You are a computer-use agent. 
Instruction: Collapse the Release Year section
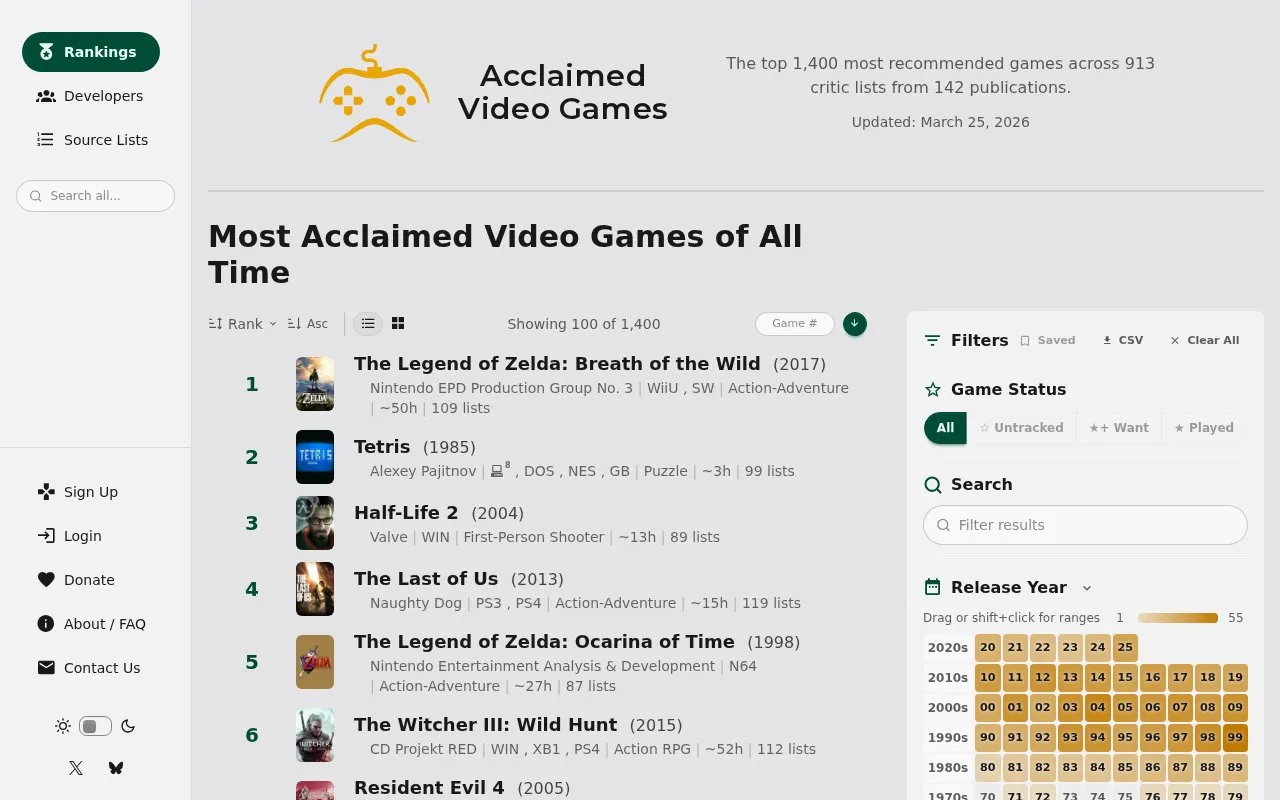1087,588
